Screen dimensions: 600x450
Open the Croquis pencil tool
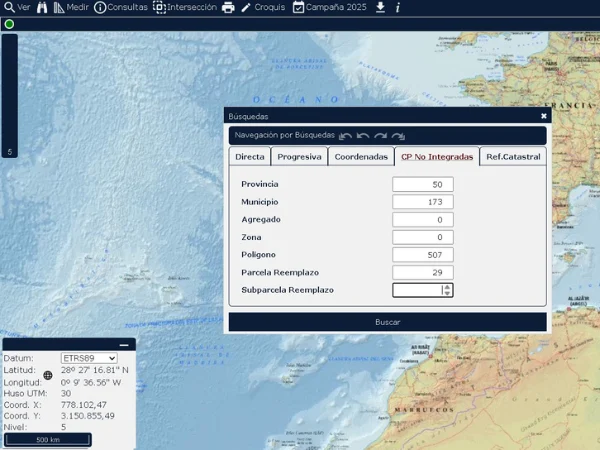click(x=262, y=7)
